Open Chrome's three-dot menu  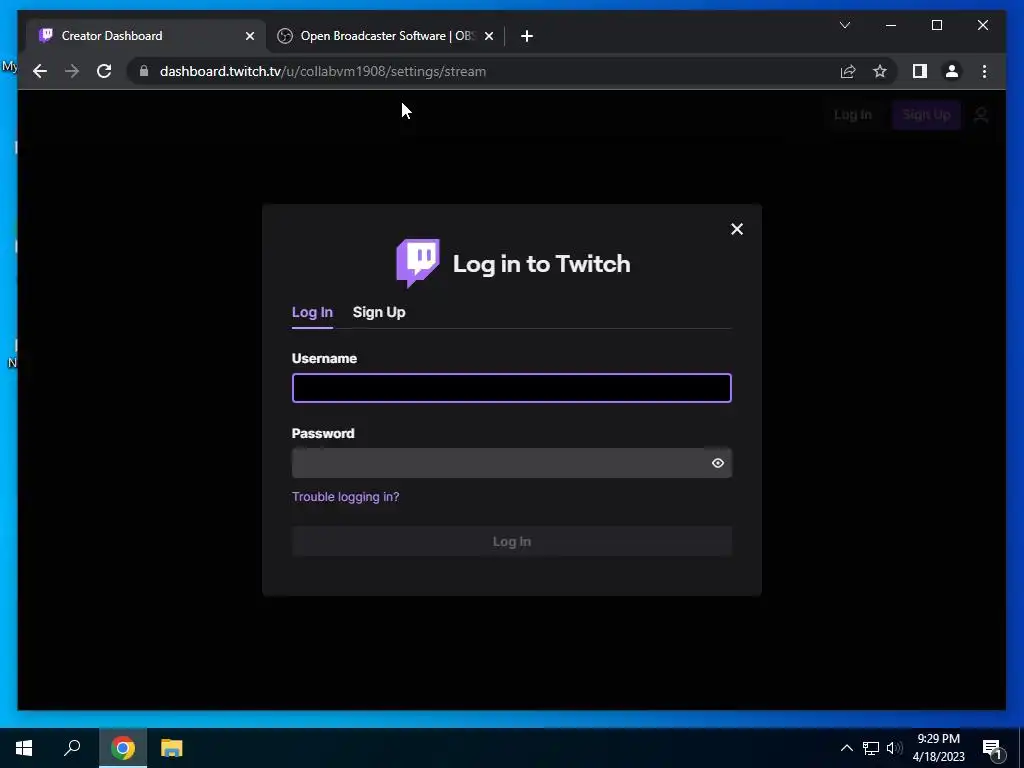point(984,71)
